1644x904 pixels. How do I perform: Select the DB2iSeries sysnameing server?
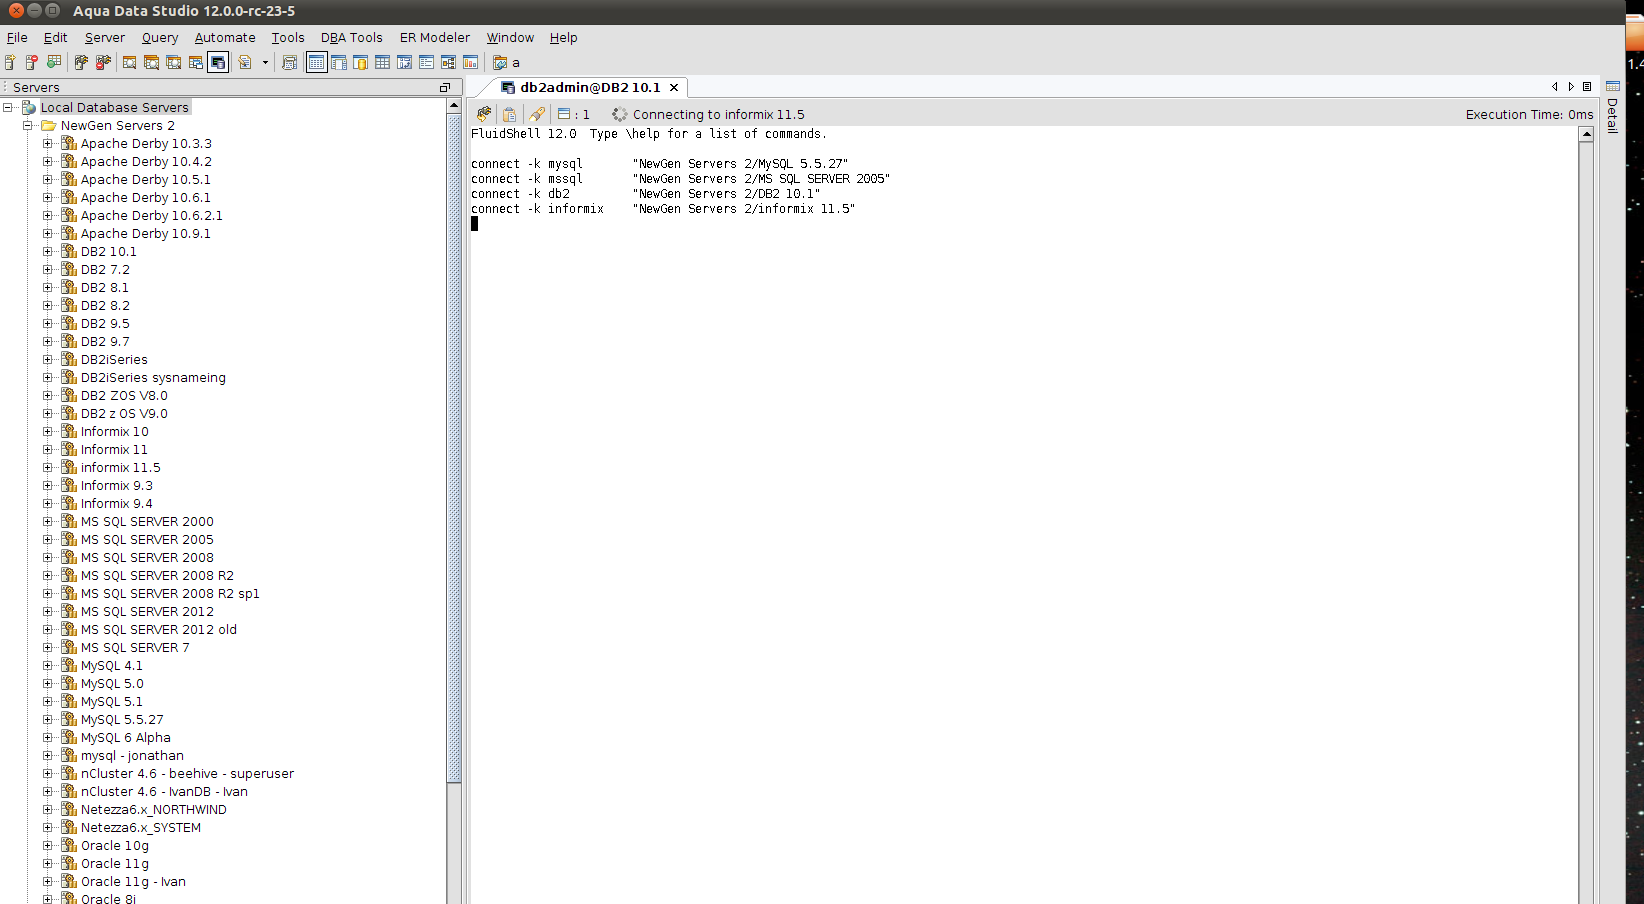pos(153,378)
